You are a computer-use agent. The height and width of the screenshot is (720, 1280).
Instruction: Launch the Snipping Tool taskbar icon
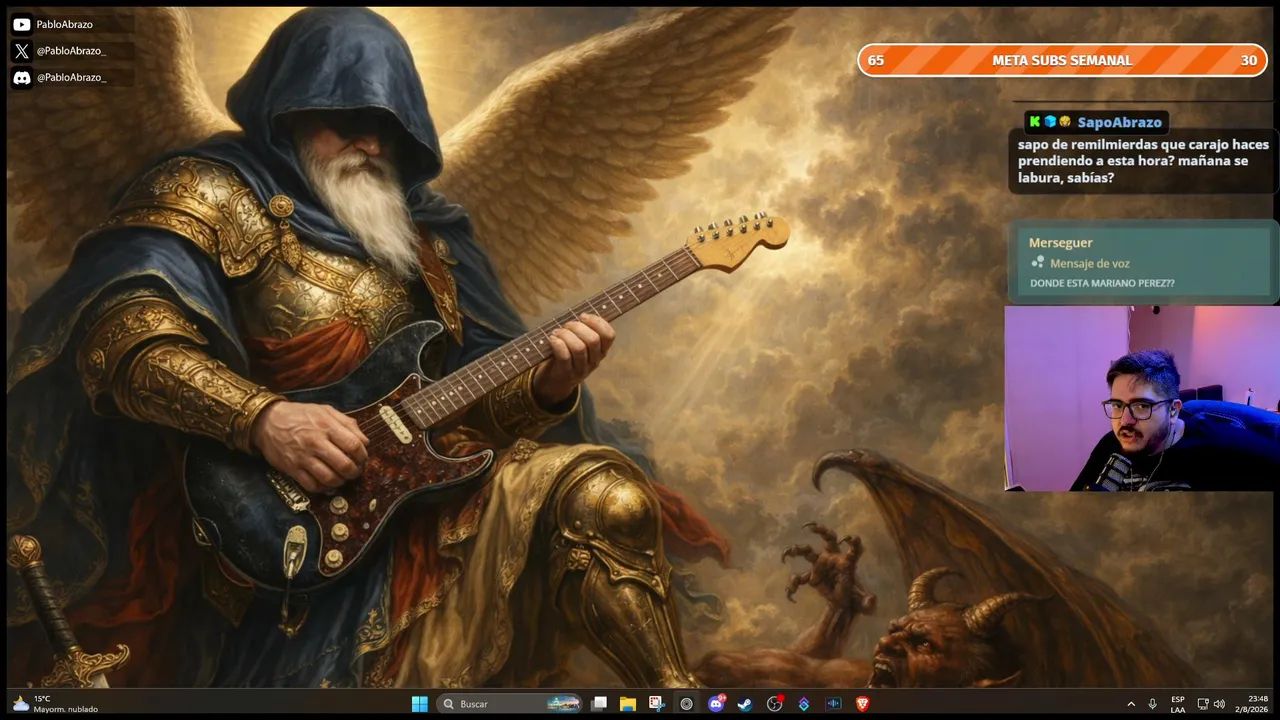click(x=656, y=704)
